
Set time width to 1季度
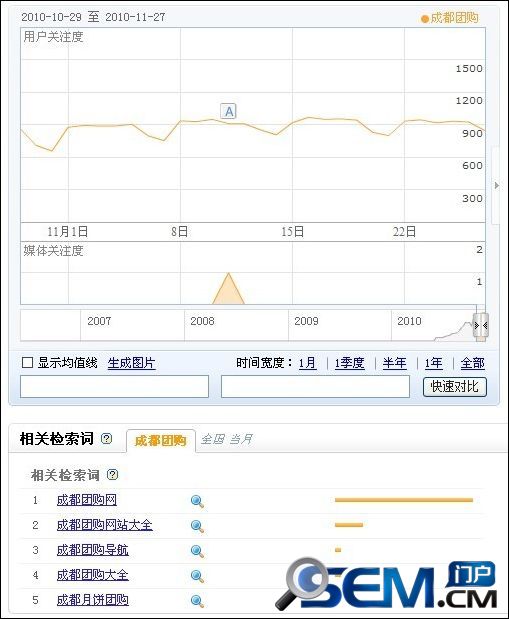(349, 363)
